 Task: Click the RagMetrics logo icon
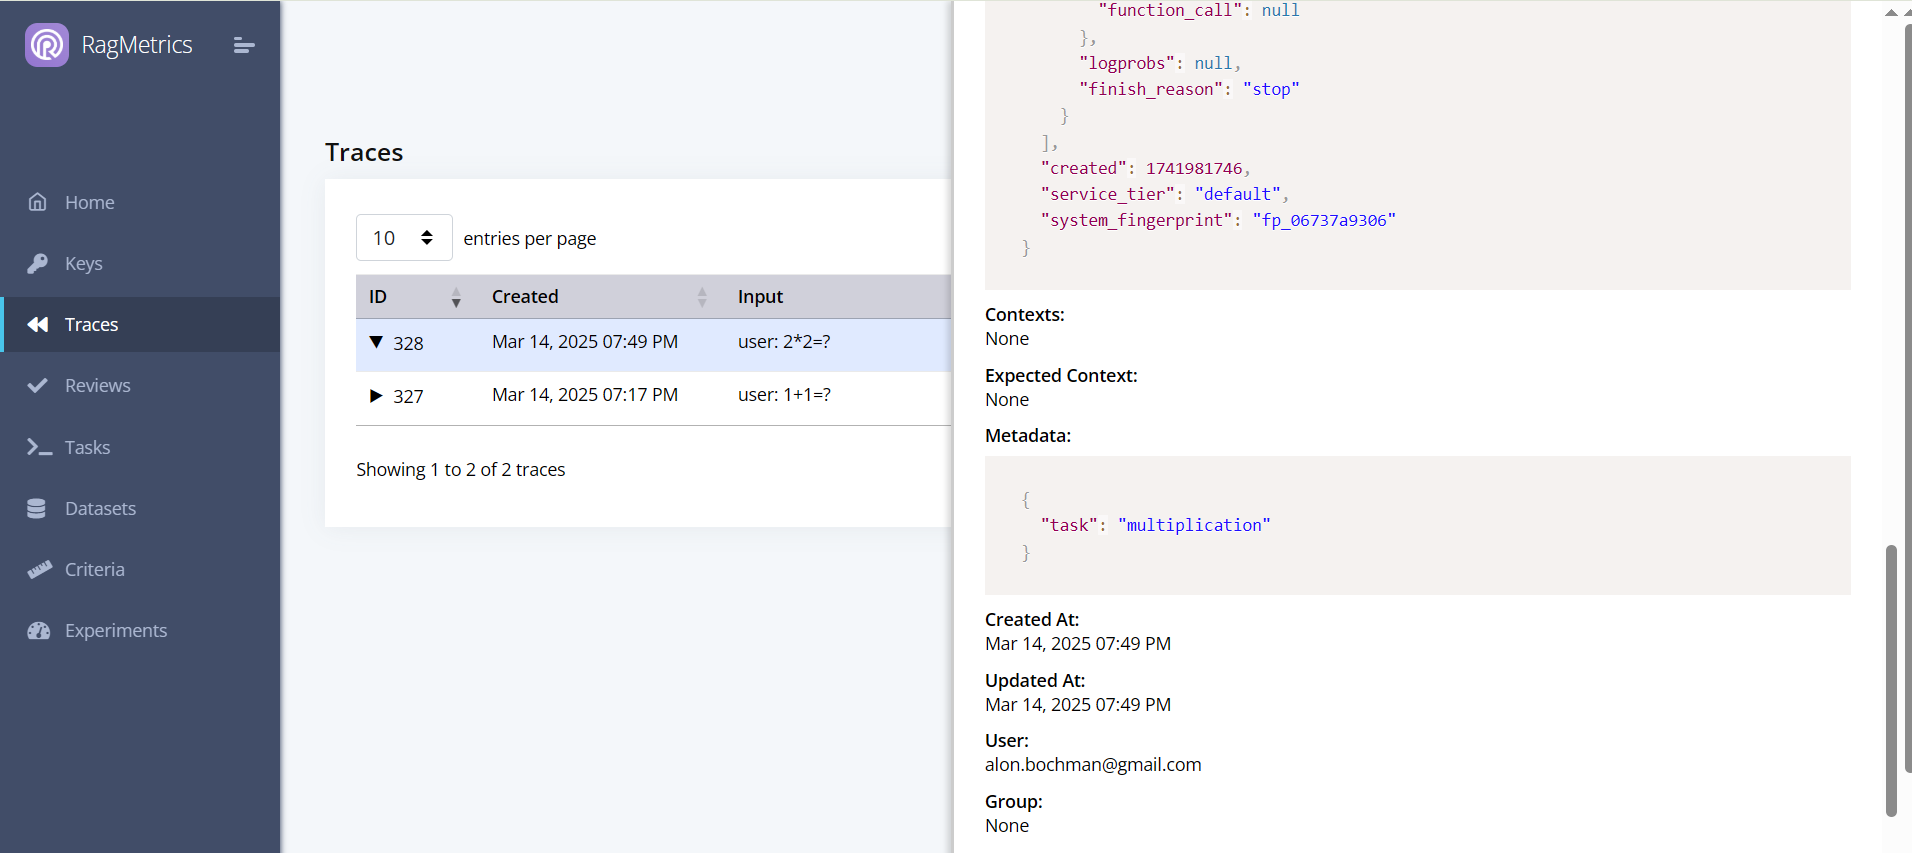pos(46,45)
